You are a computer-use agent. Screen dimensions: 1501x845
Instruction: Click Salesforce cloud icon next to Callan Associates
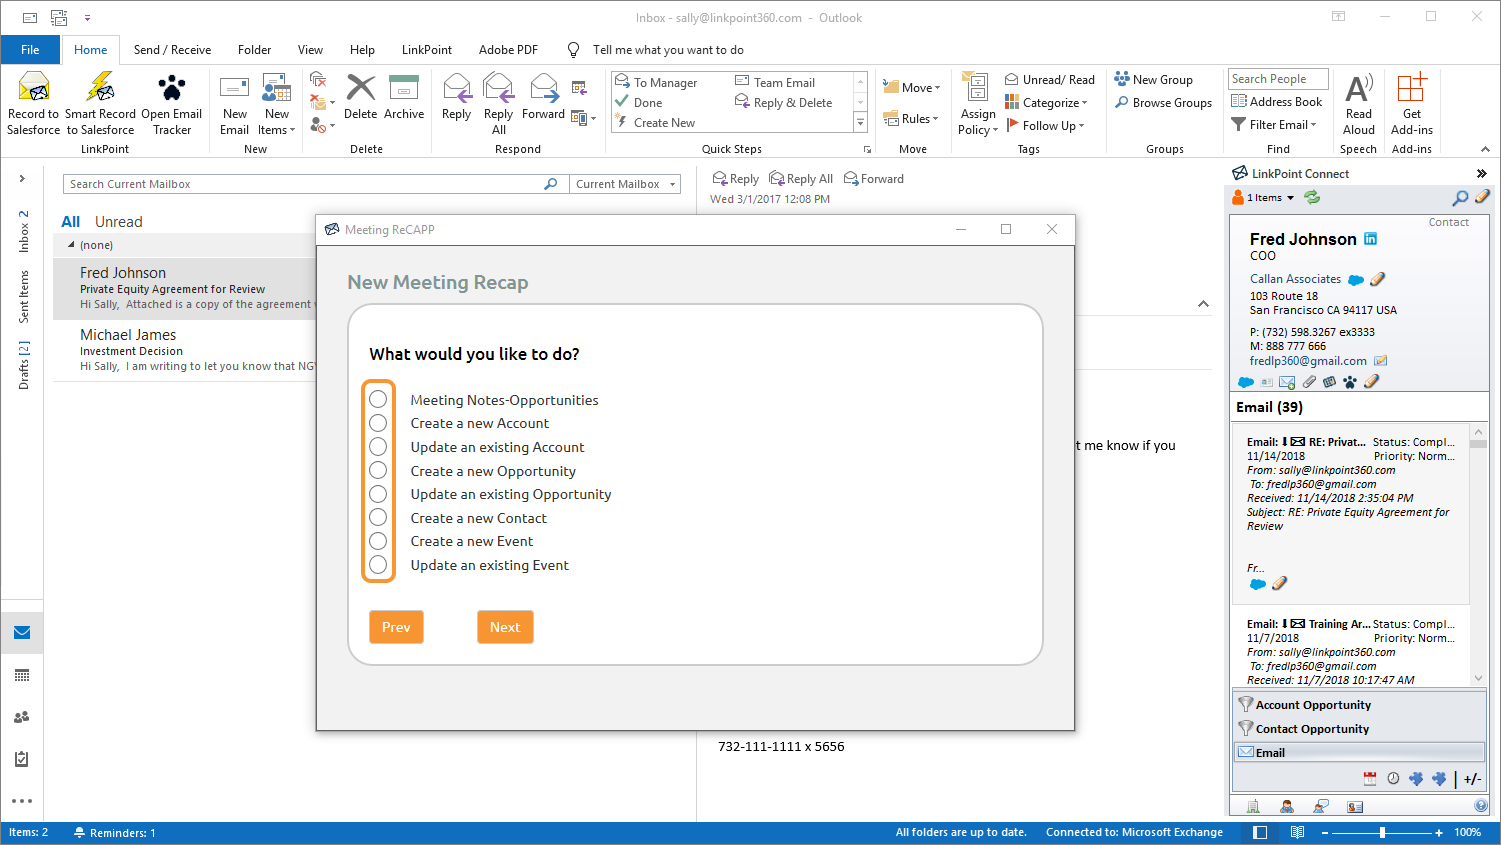[x=1356, y=280]
